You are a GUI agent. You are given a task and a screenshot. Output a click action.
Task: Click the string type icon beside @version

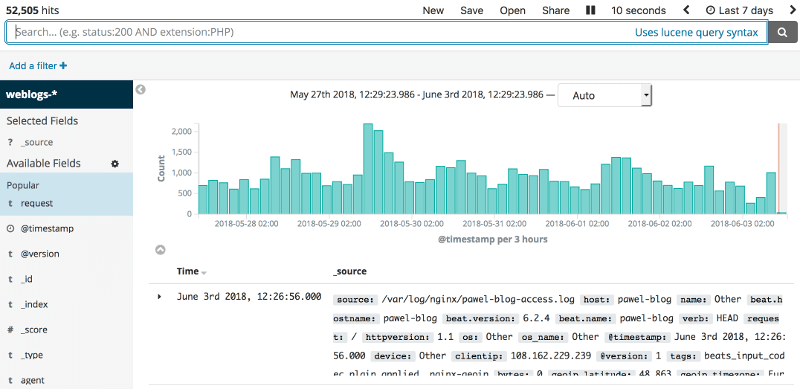point(10,254)
